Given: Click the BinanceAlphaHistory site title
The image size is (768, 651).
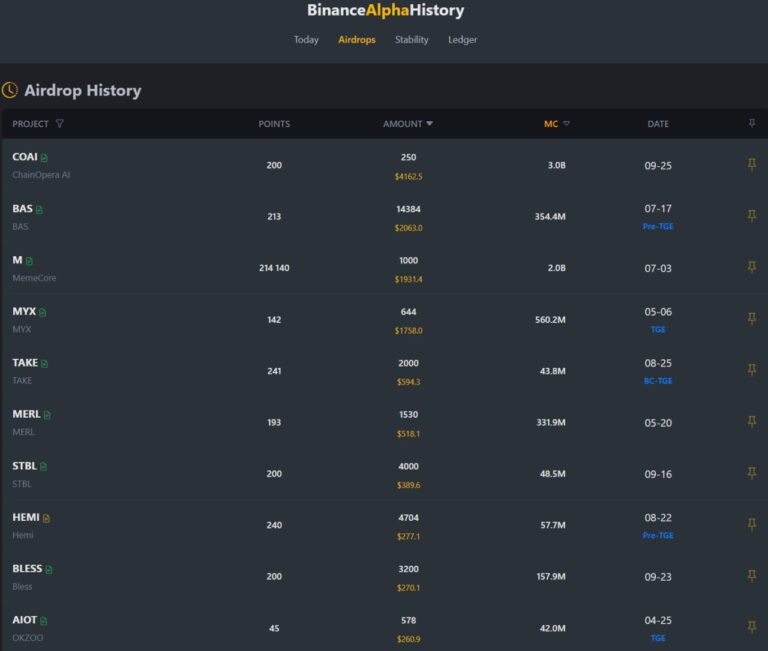Looking at the screenshot, I should click(x=385, y=11).
